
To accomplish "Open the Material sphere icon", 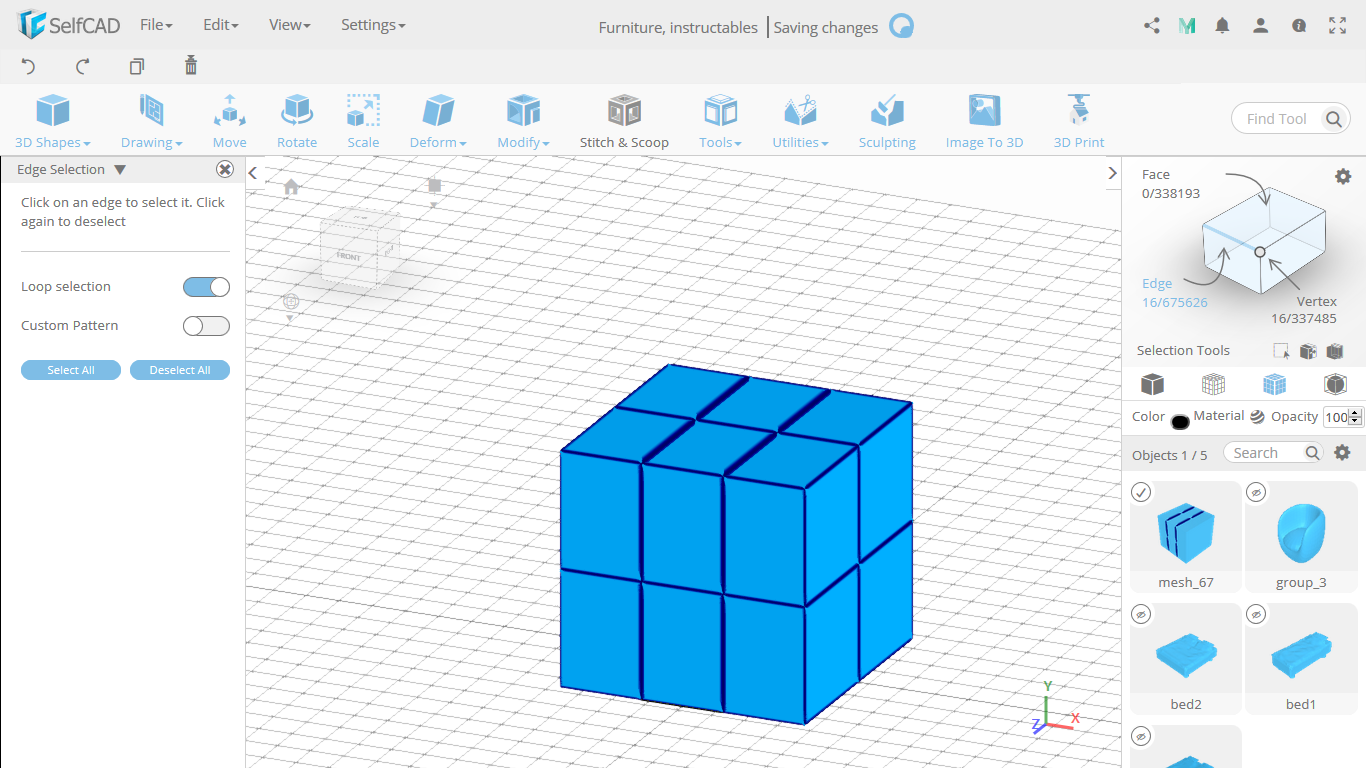I will click(1257, 417).
